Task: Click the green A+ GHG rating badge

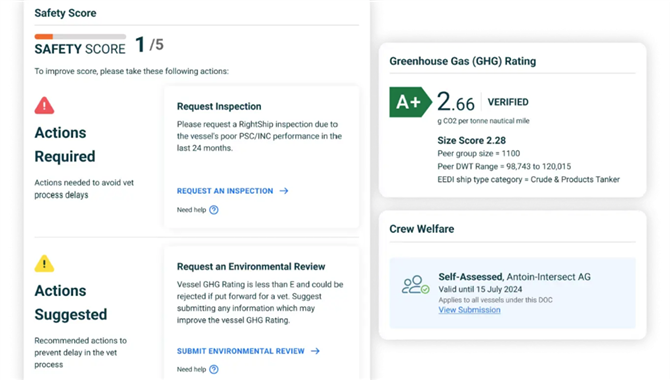Action: click(x=410, y=102)
